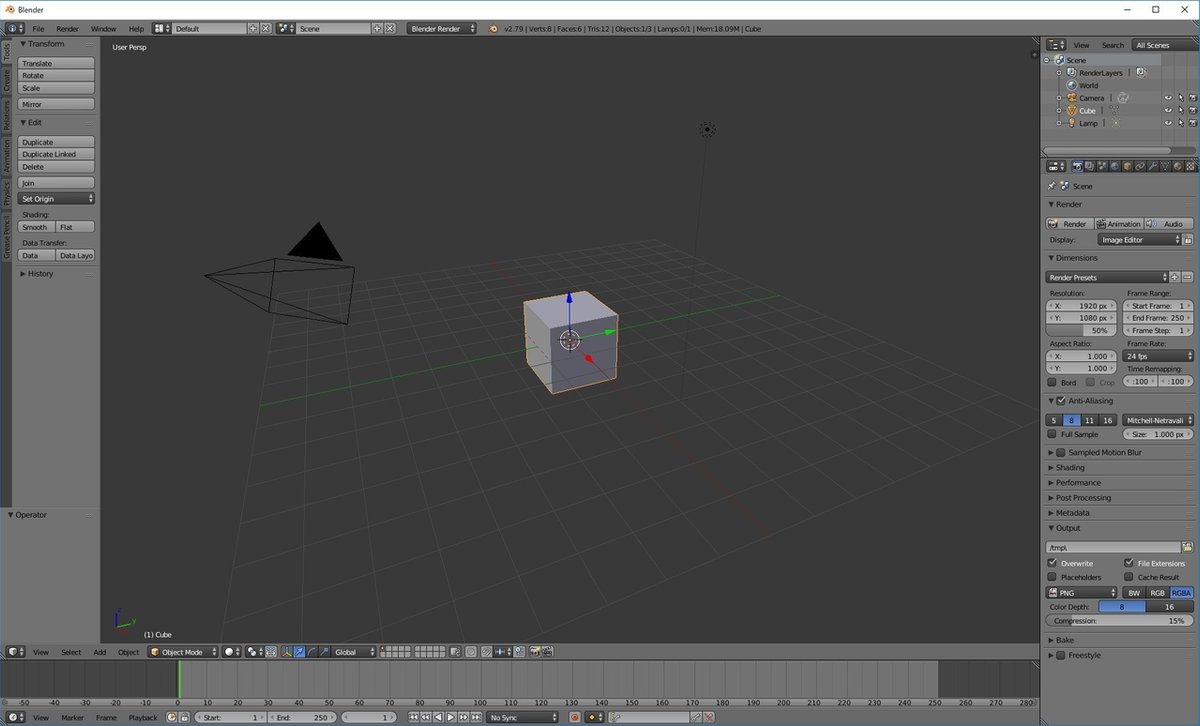Viewport: 1200px width, 726px height.
Task: Toggle Camera visibility eye in outliner
Action: click(1168, 98)
